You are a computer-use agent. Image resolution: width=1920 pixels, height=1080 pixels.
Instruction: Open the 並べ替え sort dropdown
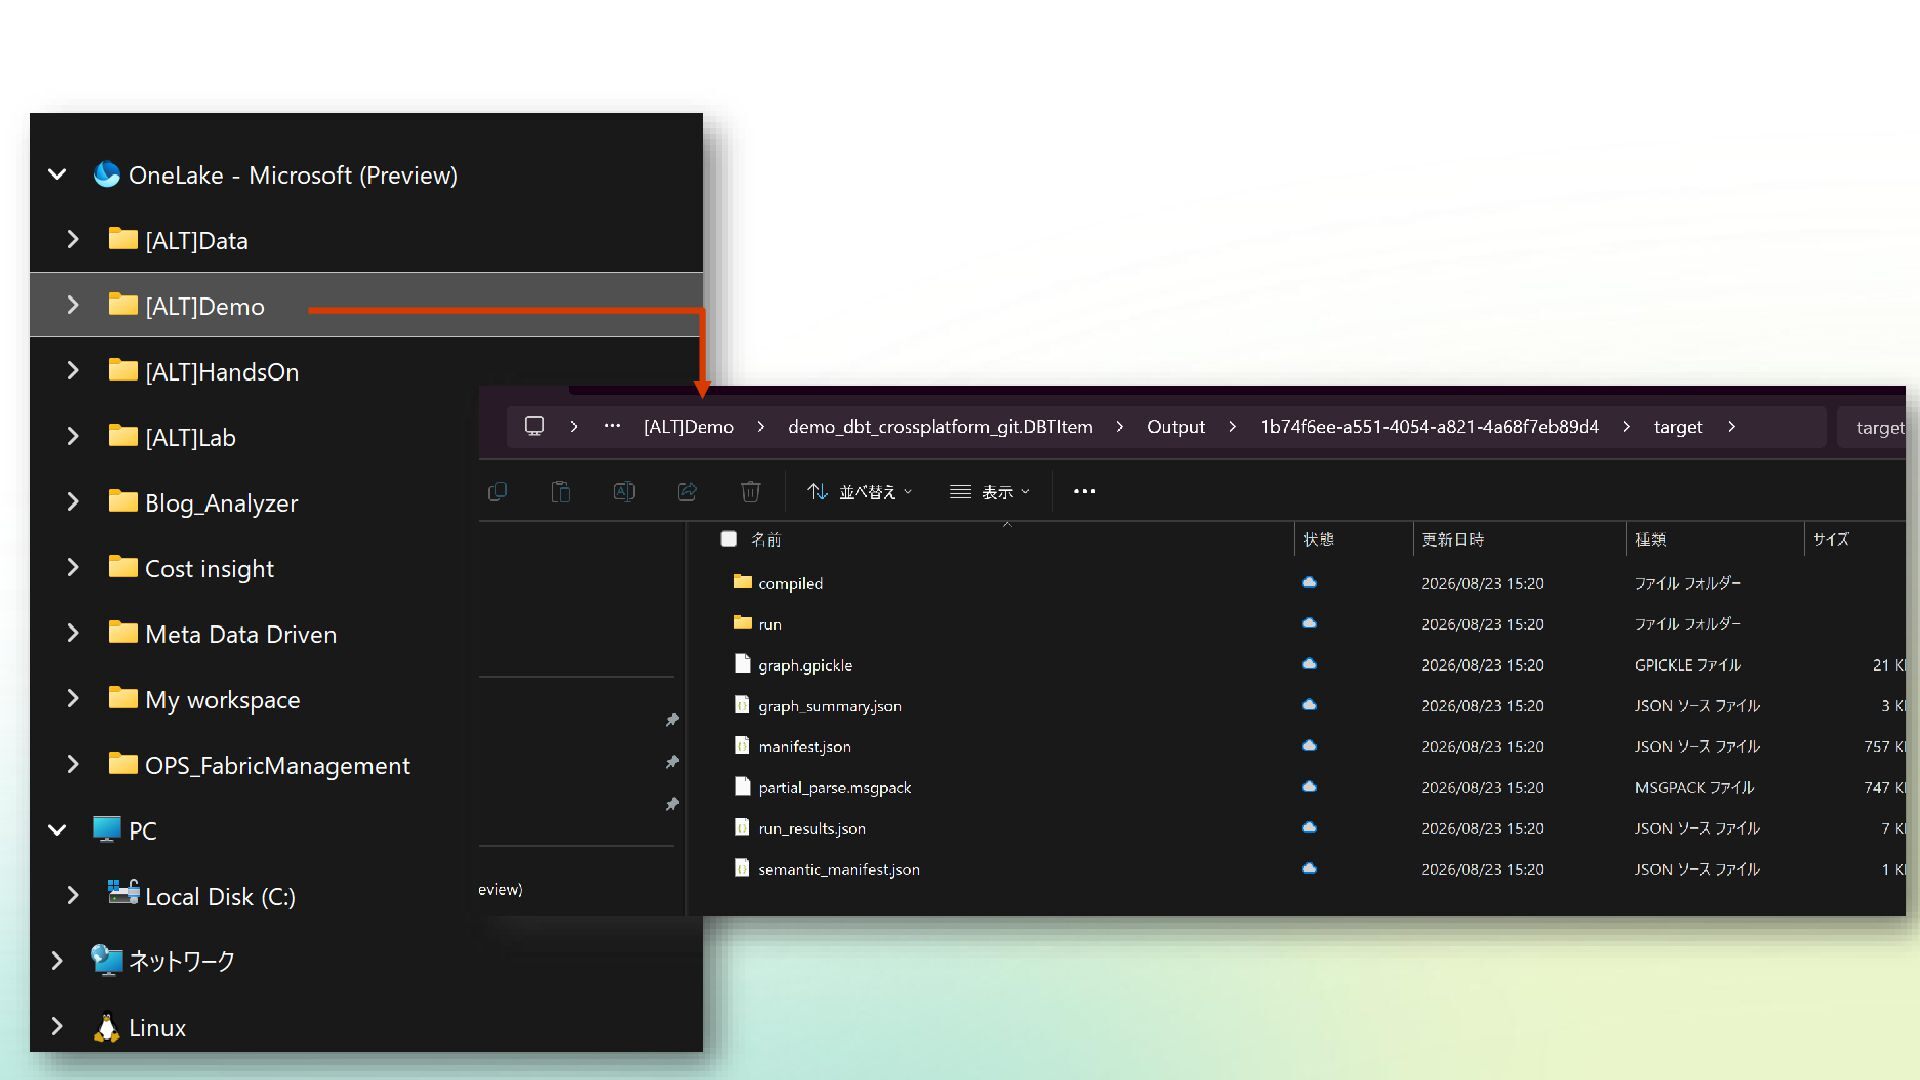[860, 491]
